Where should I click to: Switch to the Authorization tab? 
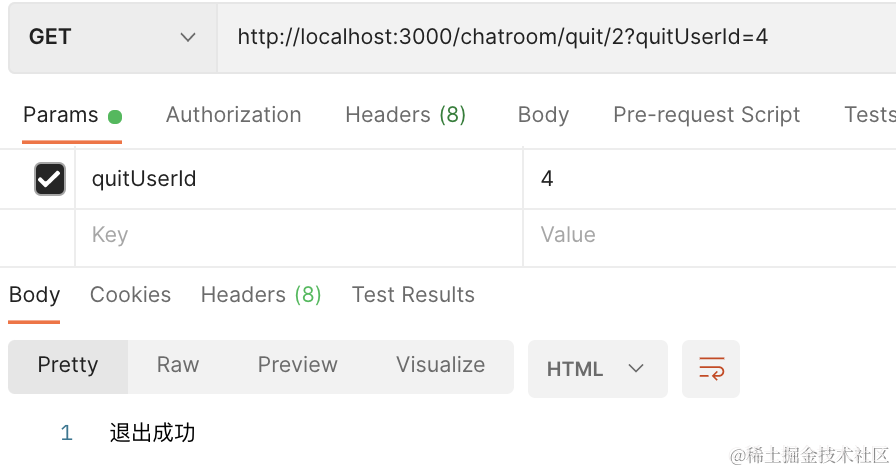coord(233,115)
